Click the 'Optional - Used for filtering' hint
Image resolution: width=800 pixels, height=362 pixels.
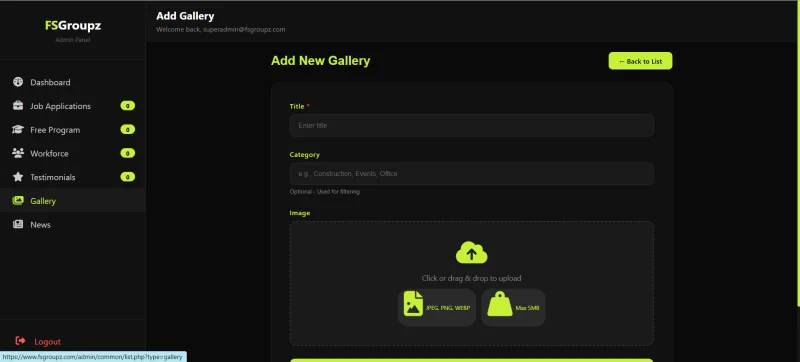point(324,192)
